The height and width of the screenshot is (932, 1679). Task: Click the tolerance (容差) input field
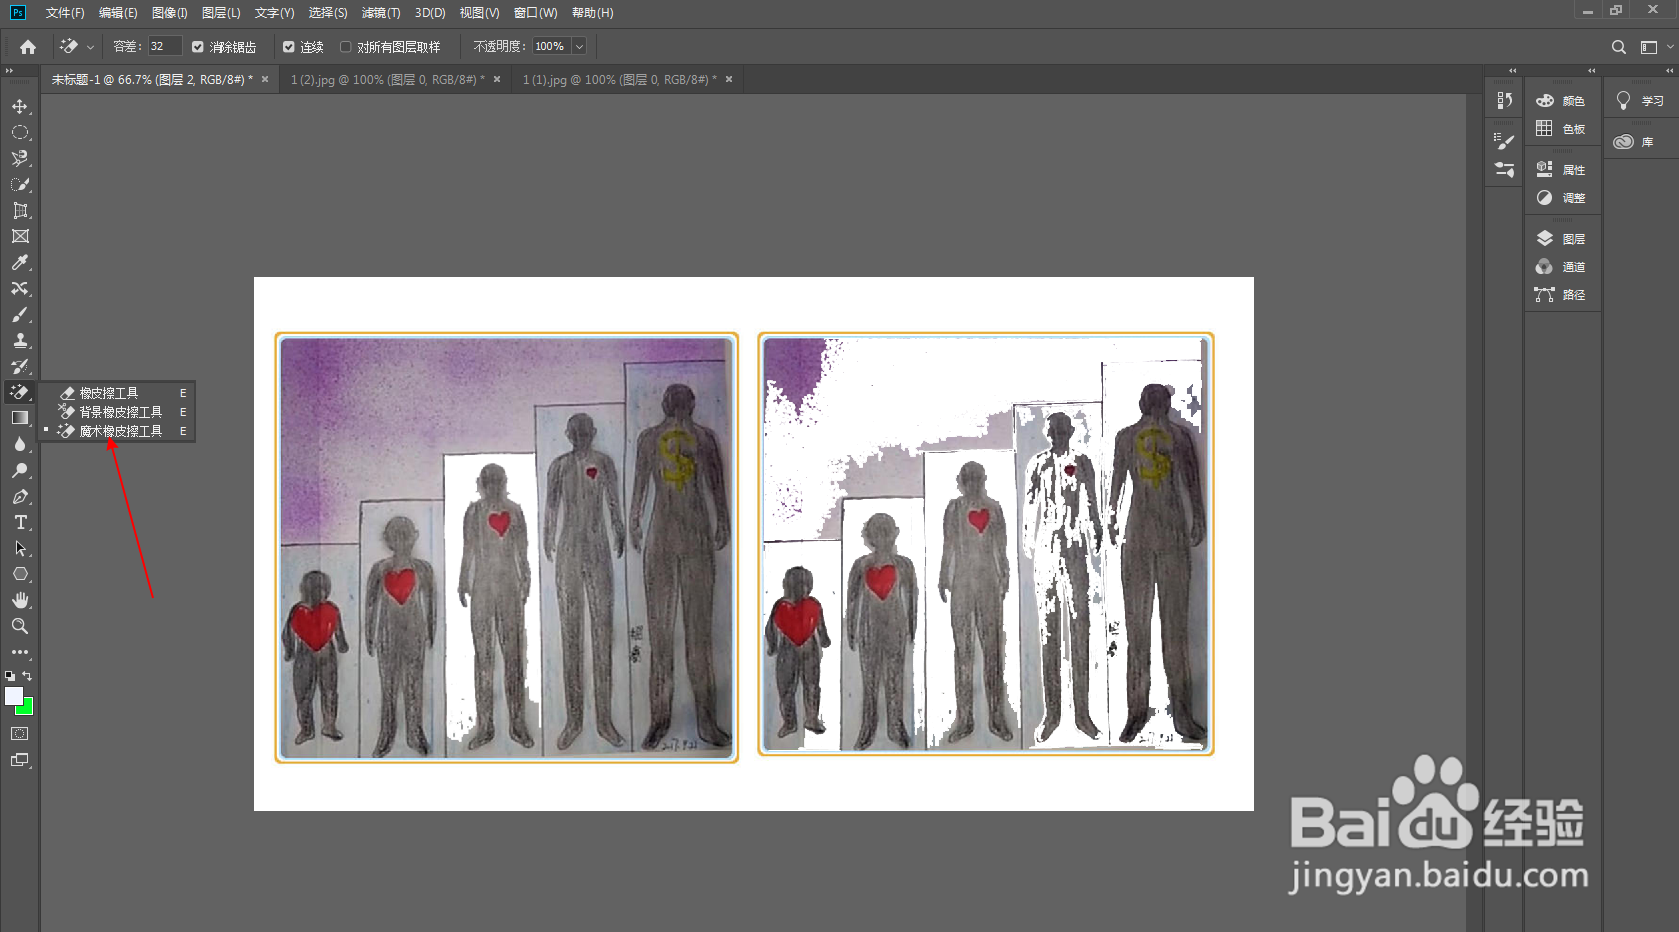(165, 47)
